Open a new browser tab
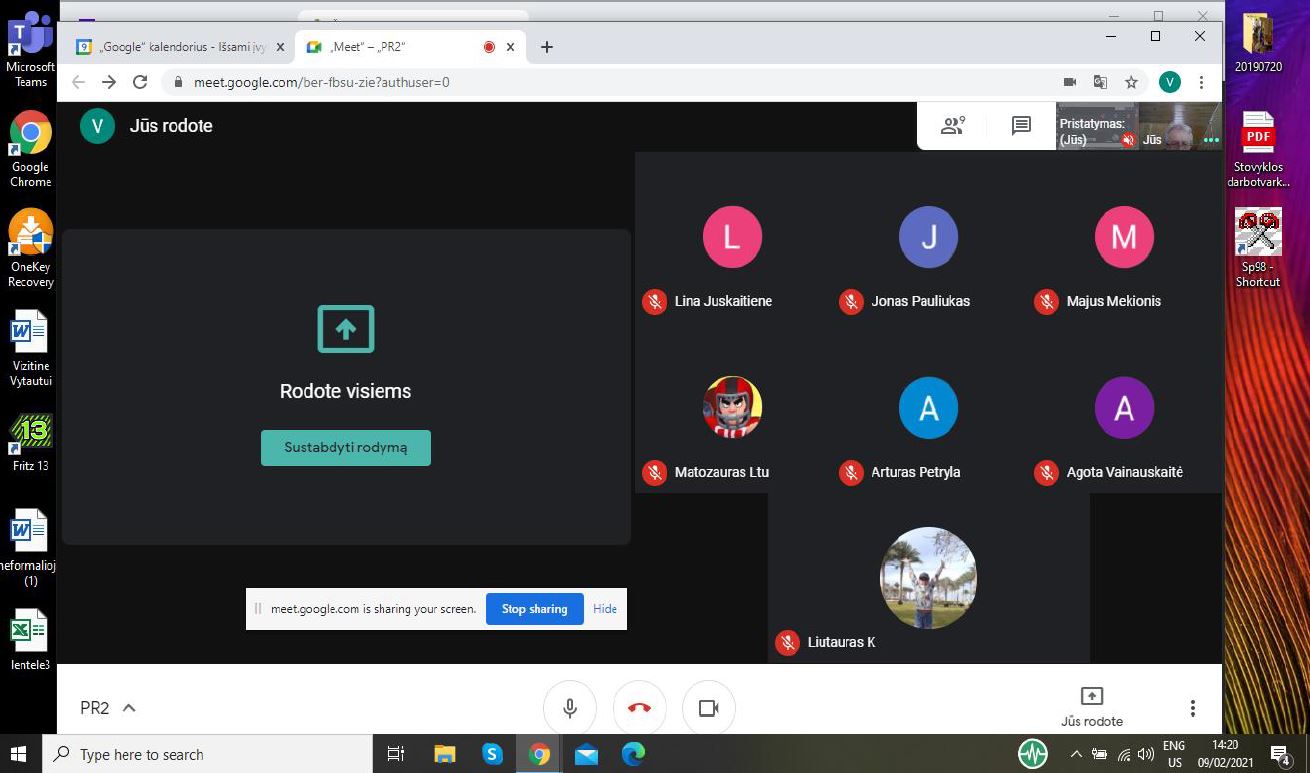This screenshot has height=773, width=1310. [546, 47]
